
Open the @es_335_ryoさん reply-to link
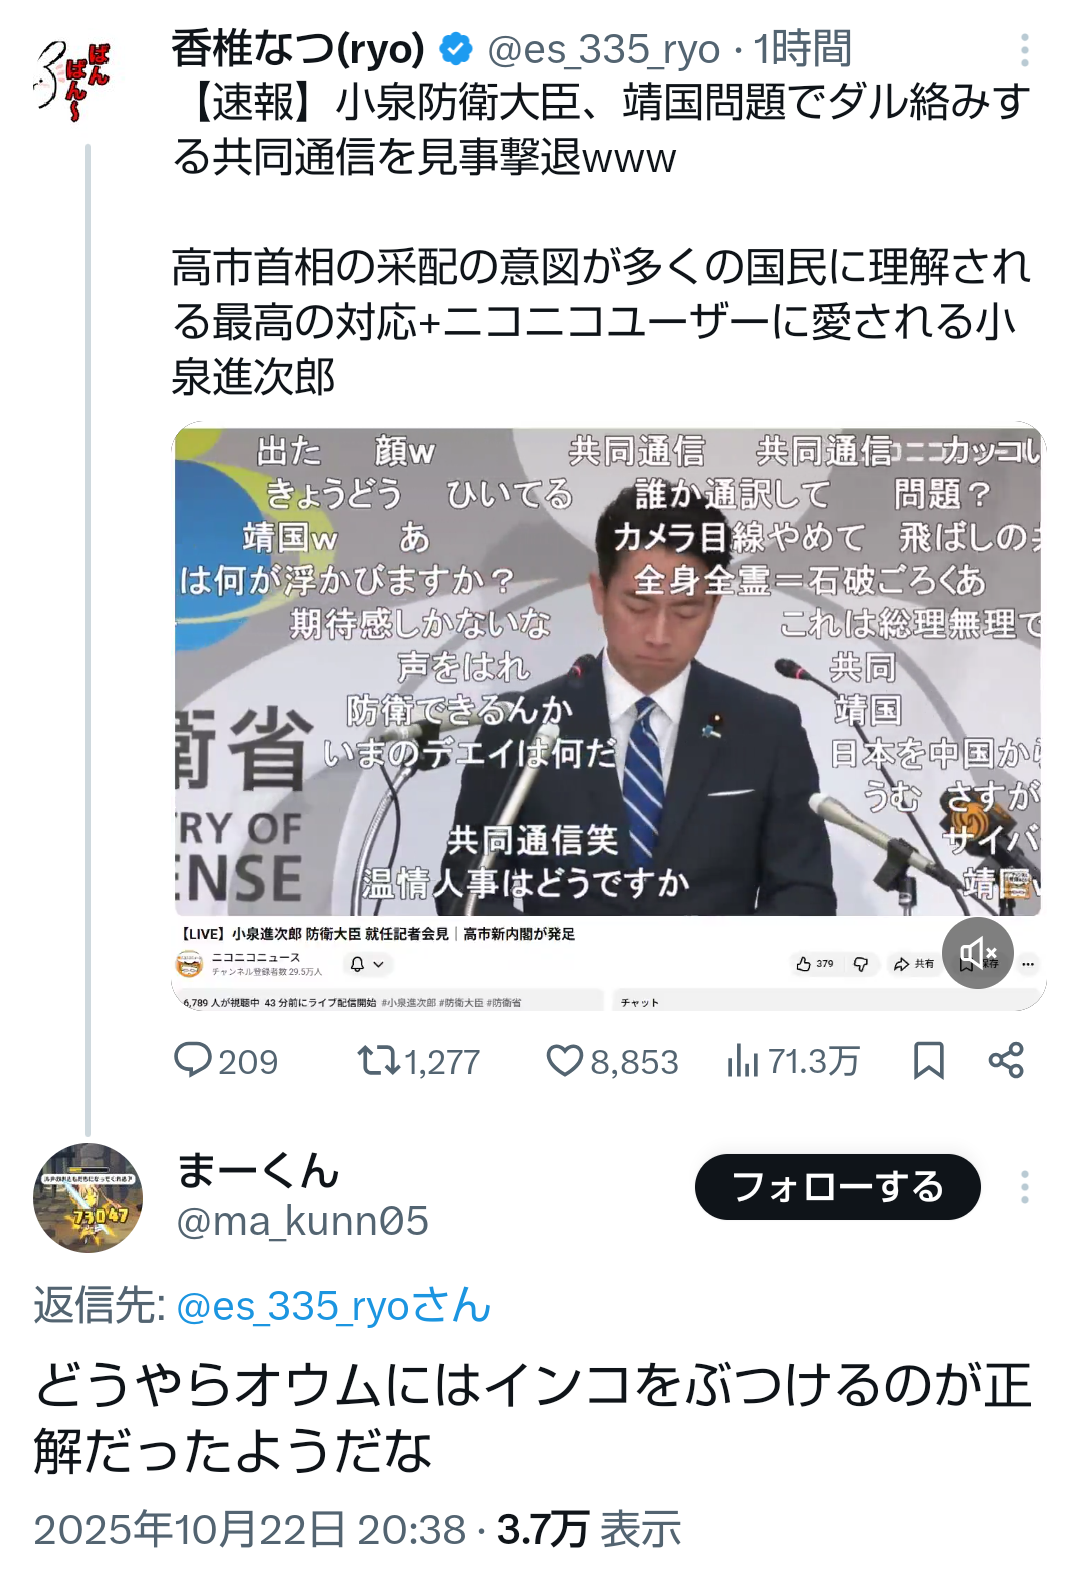[x=333, y=1306]
